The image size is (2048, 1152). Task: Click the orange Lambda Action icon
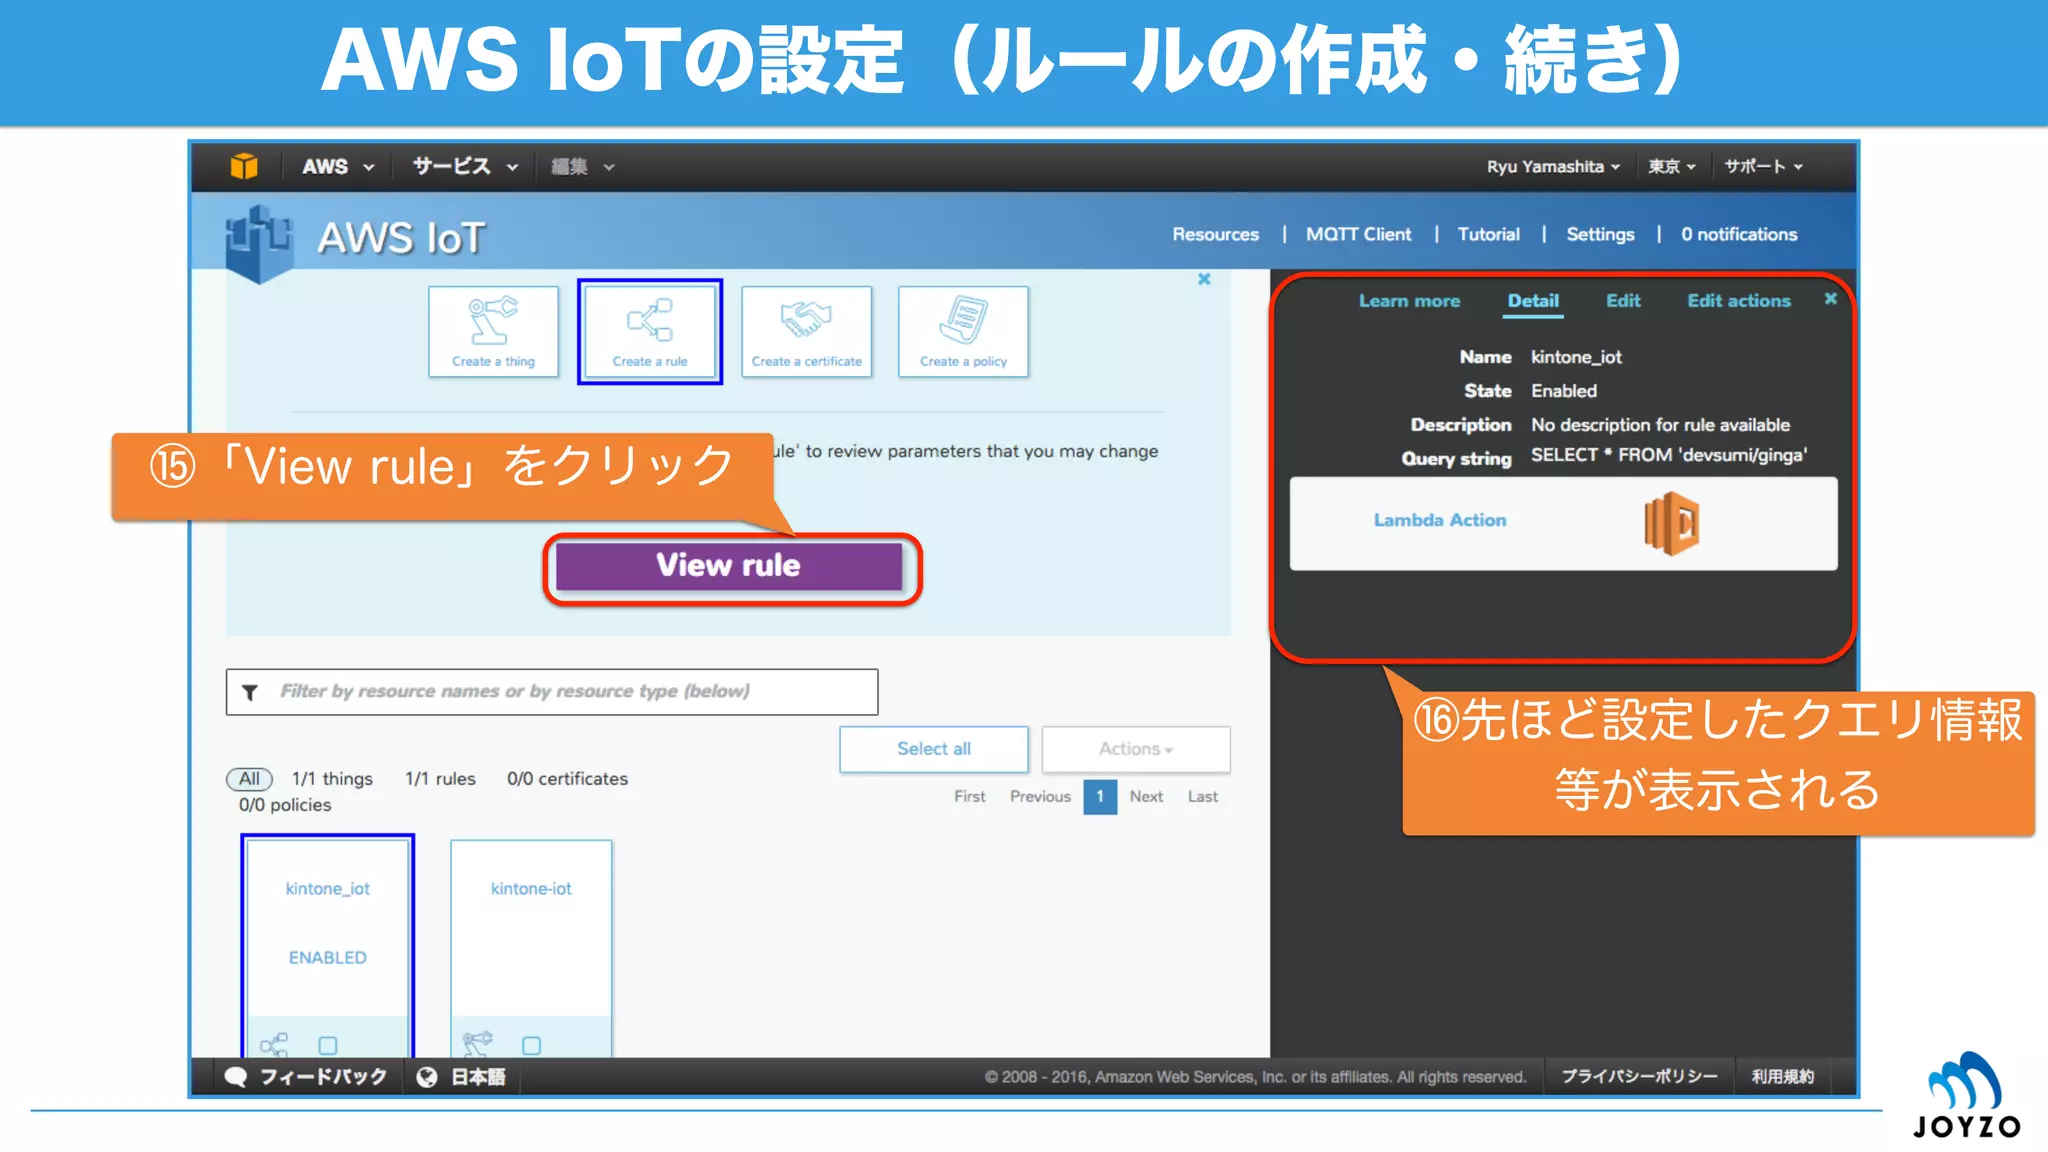tap(1671, 523)
